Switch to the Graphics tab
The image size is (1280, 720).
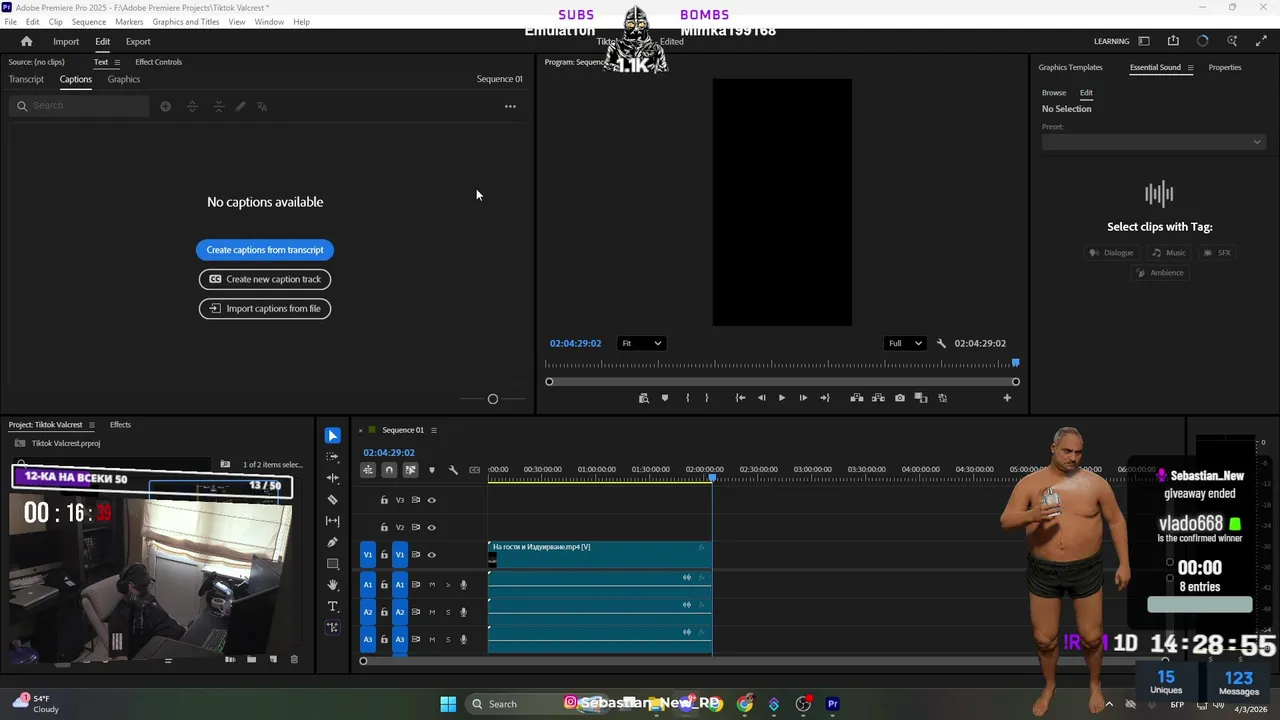pos(124,79)
